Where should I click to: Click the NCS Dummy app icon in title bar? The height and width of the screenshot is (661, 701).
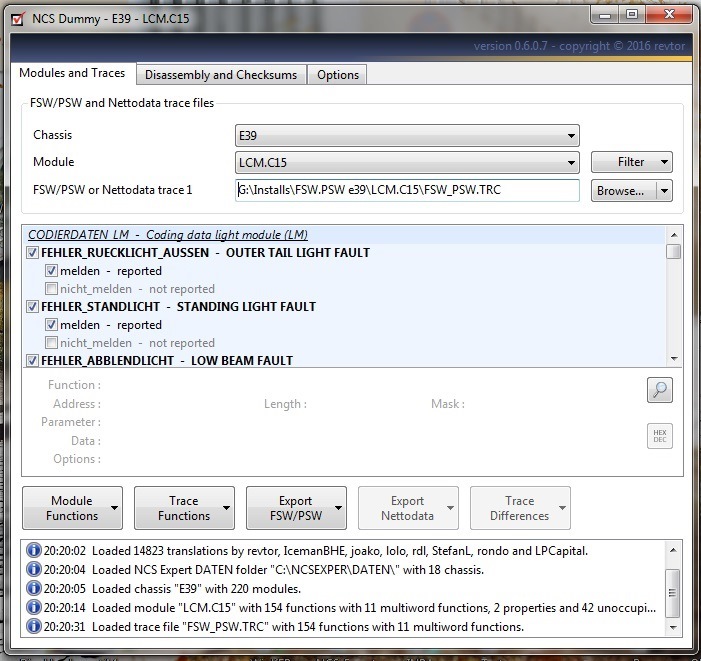point(17,19)
